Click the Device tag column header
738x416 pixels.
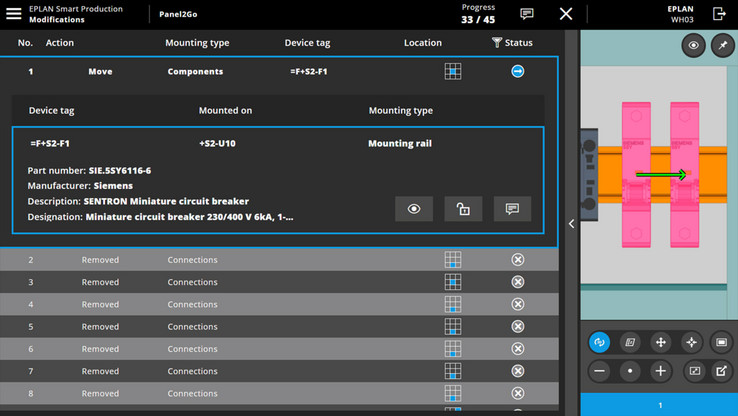[x=306, y=43]
